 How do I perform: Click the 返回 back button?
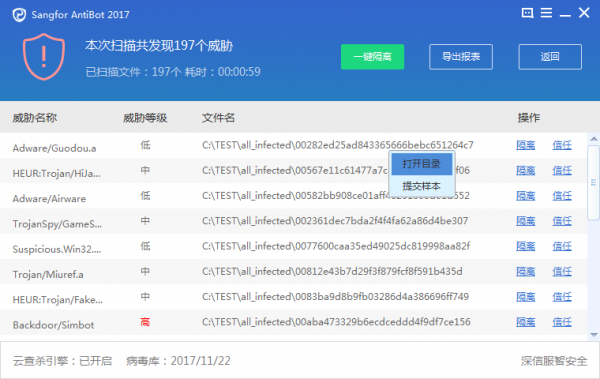[x=550, y=57]
